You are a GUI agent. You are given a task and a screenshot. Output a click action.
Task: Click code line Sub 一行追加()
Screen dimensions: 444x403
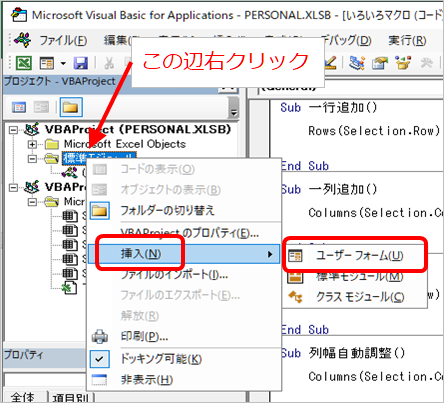[x=329, y=108]
